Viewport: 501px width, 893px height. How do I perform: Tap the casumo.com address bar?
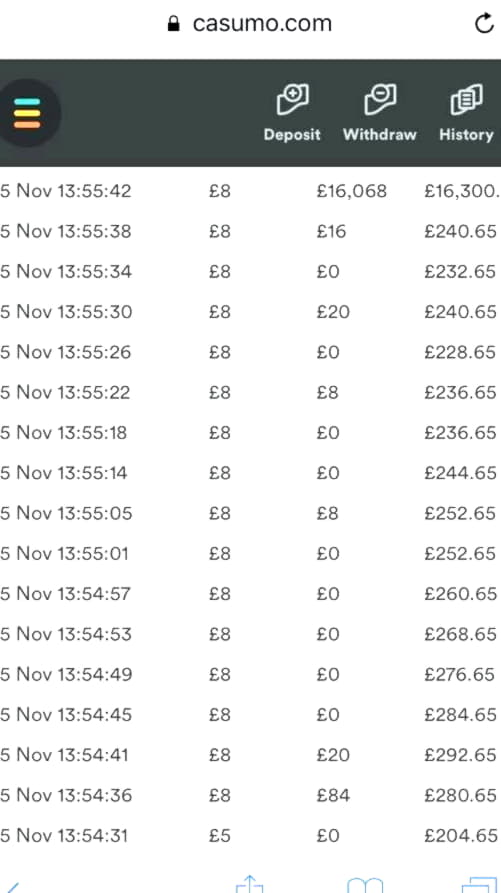[250, 23]
